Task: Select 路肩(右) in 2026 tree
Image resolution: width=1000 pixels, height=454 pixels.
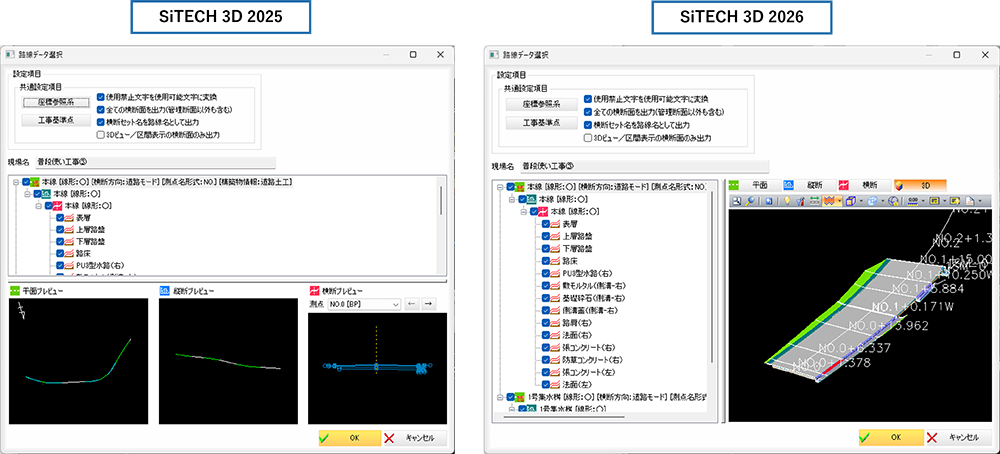Action: click(x=577, y=322)
